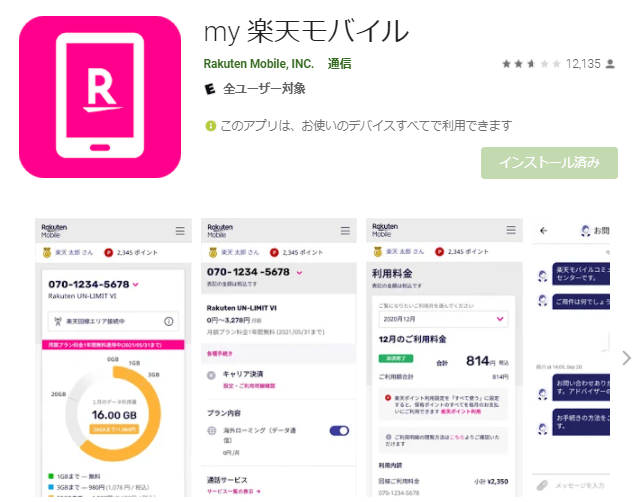Click the agent avatar beside 楽天モバイルコミュ message

(x=543, y=276)
